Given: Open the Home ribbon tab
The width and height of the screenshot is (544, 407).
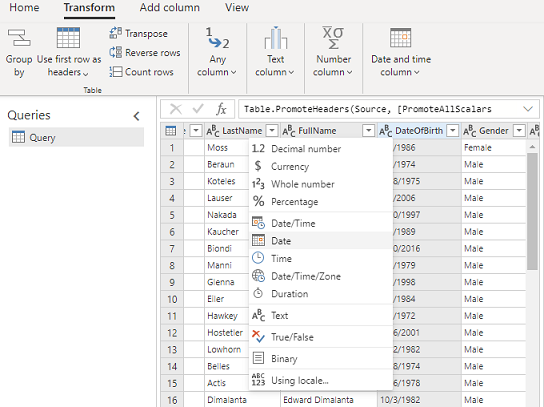Looking at the screenshot, I should (x=24, y=8).
